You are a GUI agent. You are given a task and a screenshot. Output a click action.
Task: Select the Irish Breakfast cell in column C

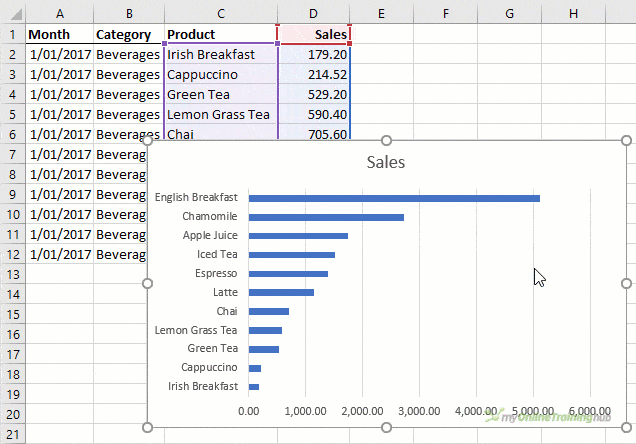221,54
